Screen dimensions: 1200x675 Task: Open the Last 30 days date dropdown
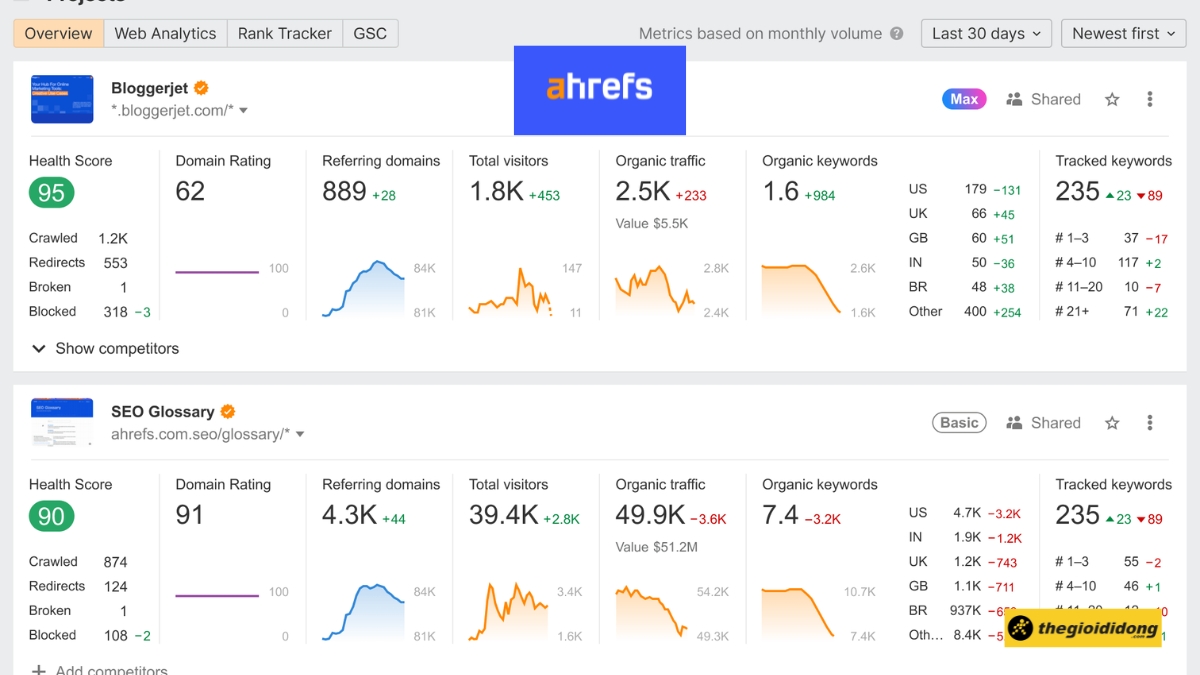pos(986,33)
